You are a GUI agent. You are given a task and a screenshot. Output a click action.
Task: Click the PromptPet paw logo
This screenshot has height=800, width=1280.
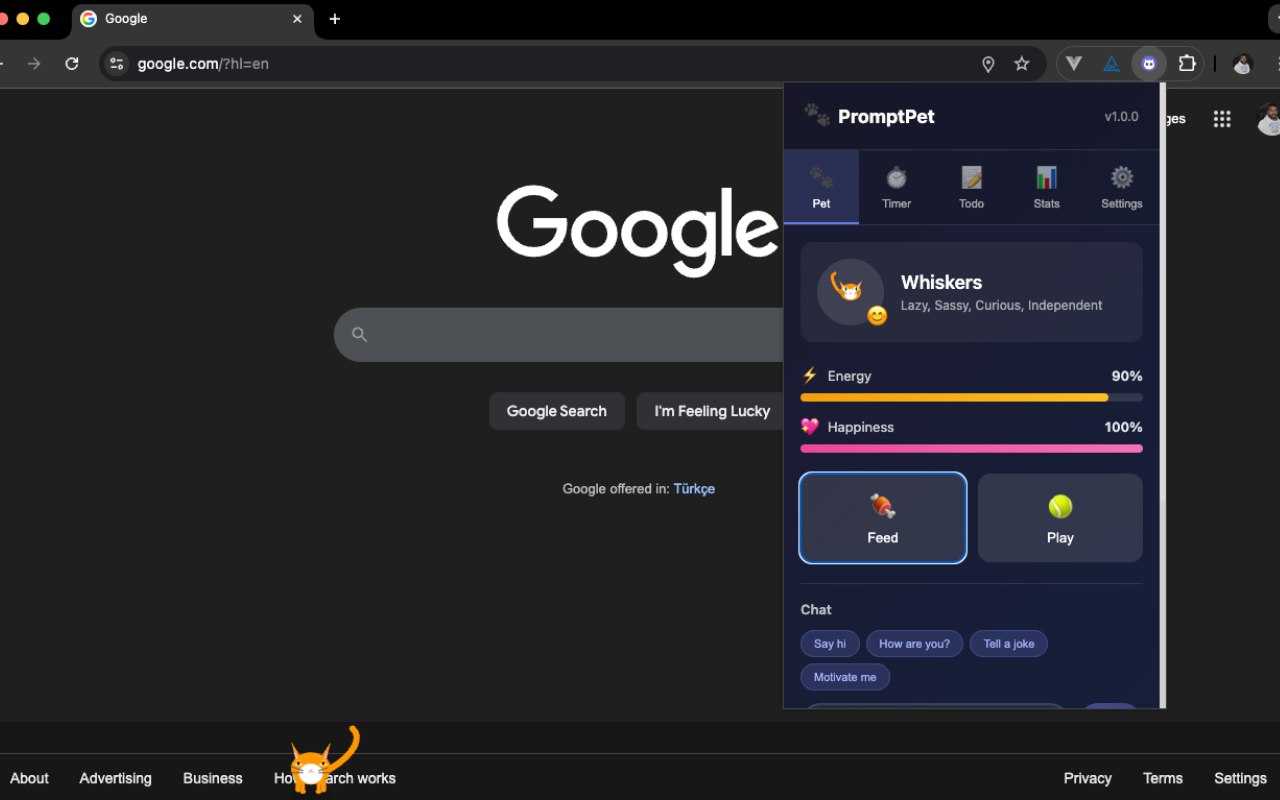tap(817, 116)
